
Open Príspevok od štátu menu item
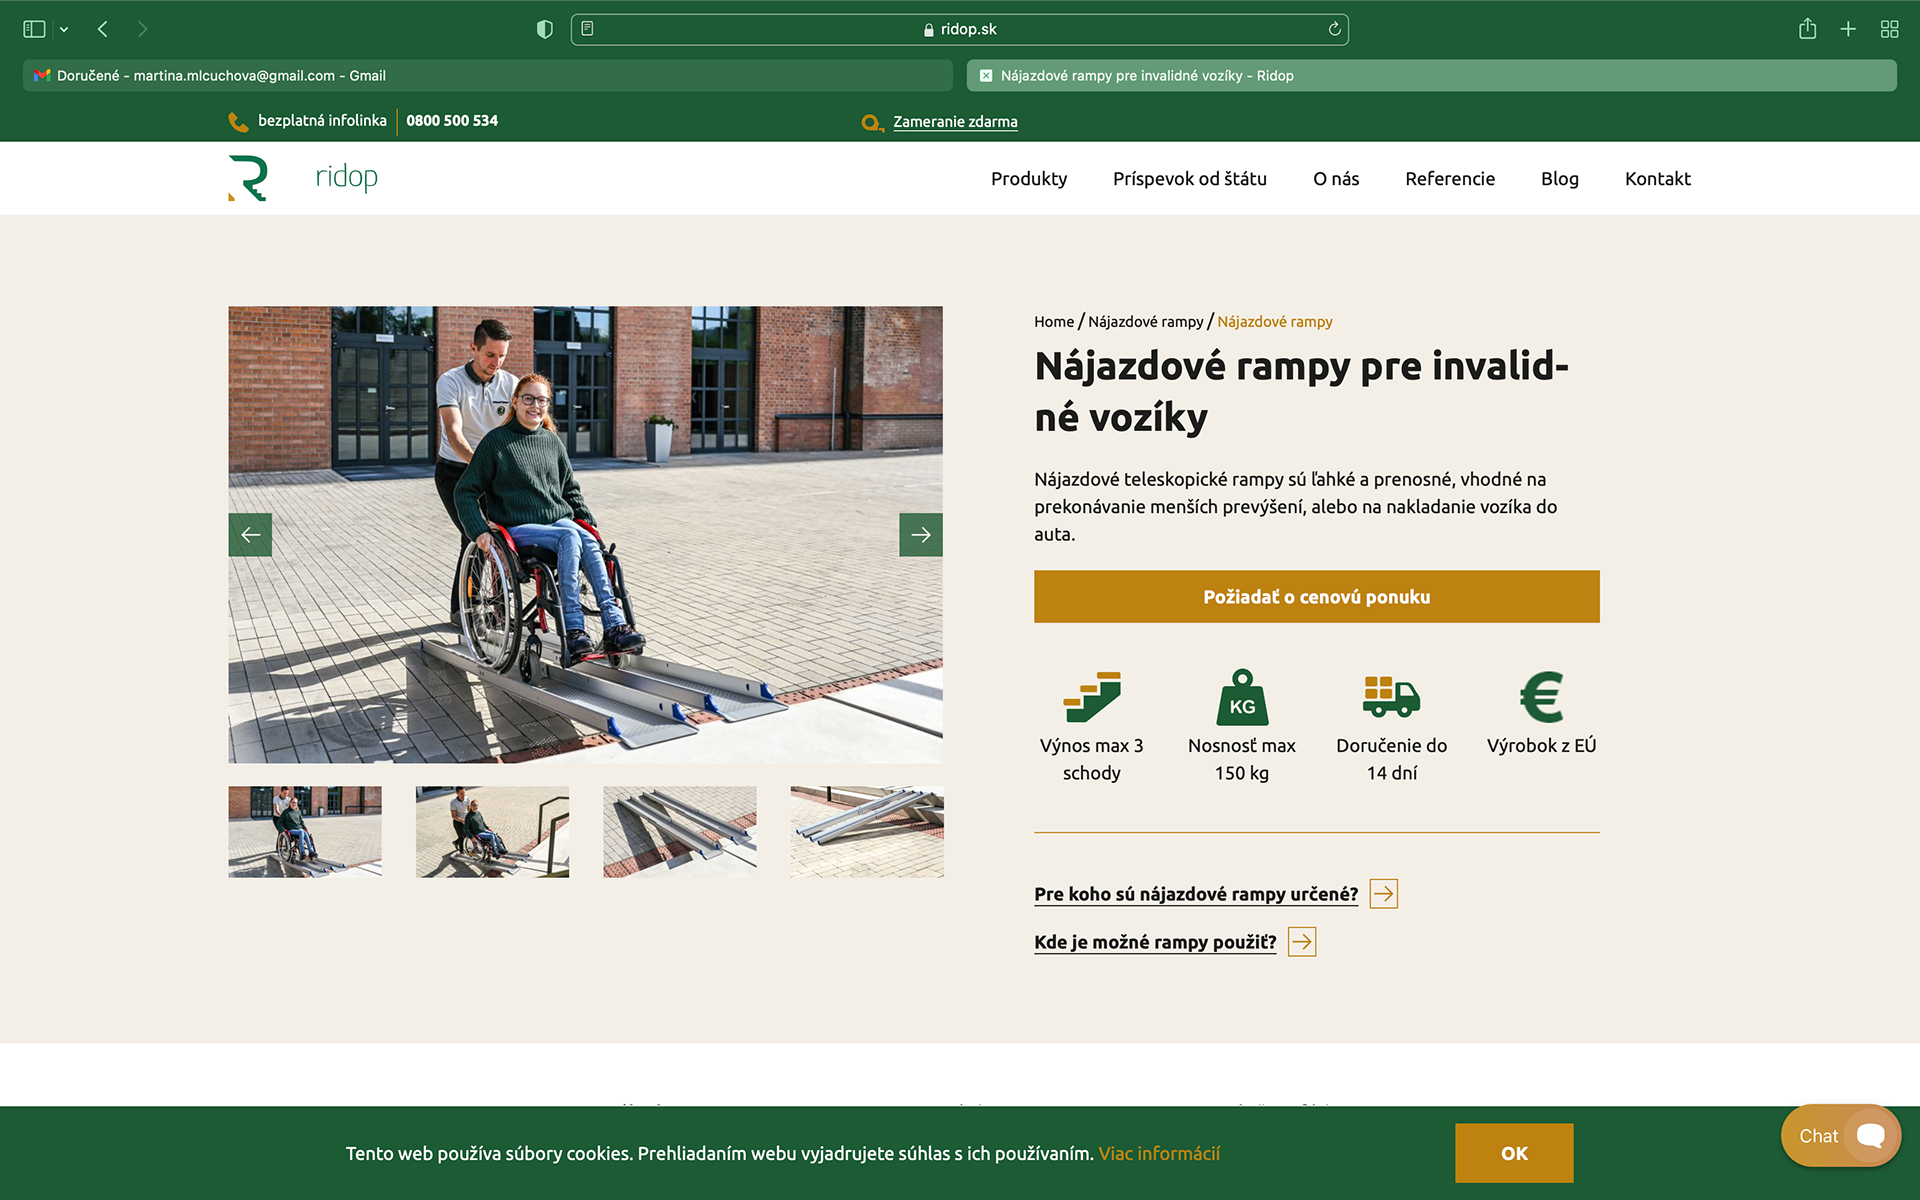(1189, 179)
